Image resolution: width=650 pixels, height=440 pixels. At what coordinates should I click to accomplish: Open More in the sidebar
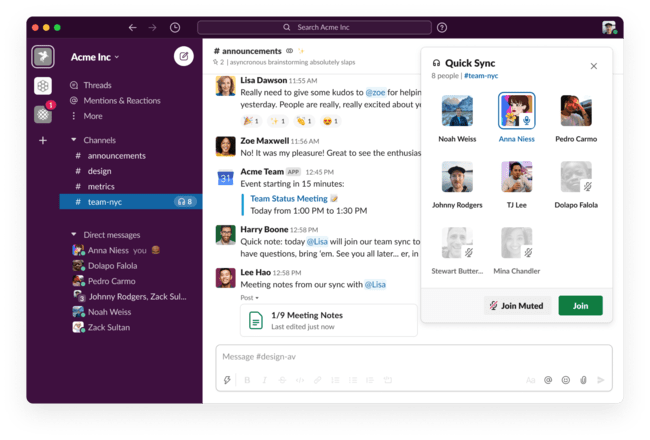87,116
